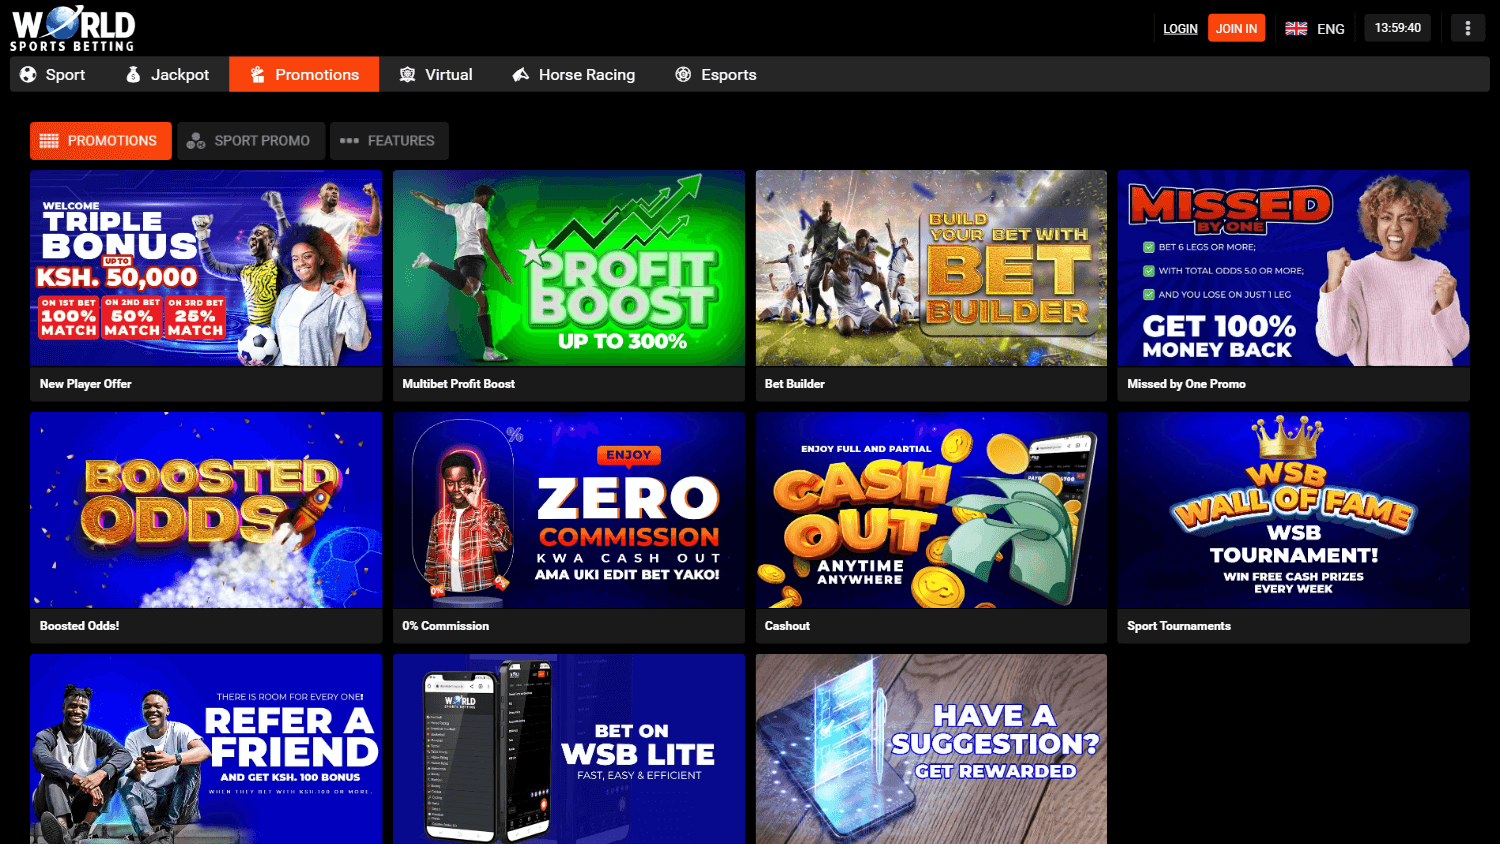
Task: Click the Missed by One Promo caption
Action: point(1187,384)
